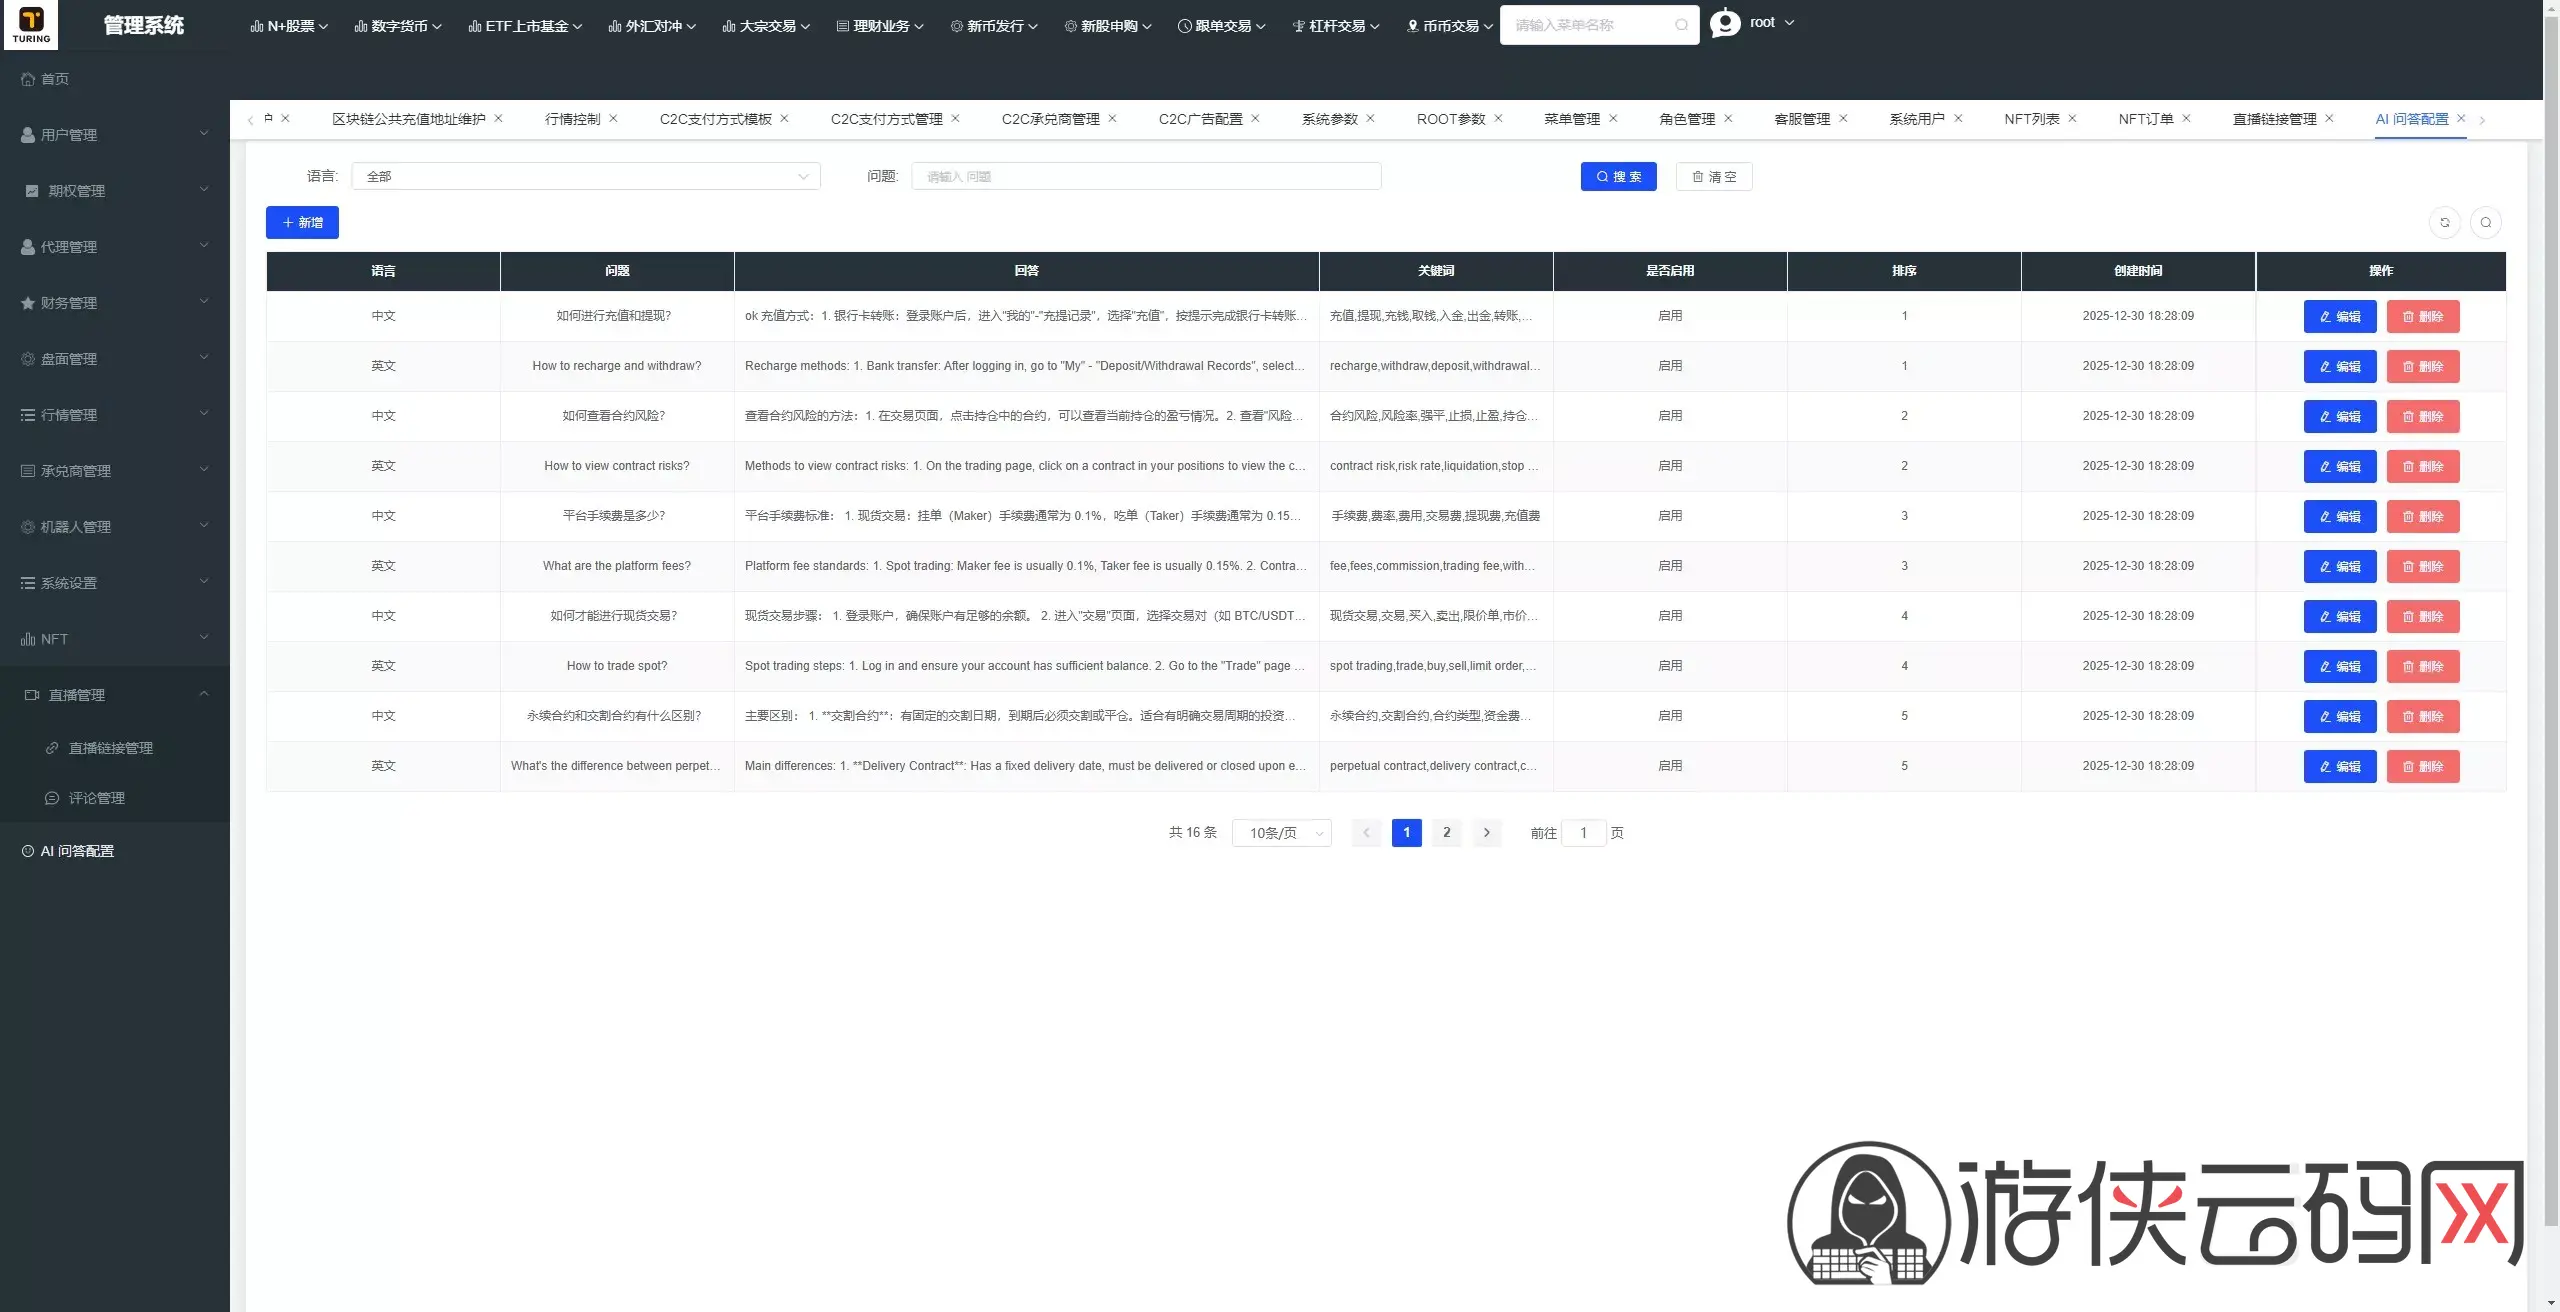
Task: Expand the 用户管理 sidebar menu
Action: pyautogui.click(x=115, y=134)
